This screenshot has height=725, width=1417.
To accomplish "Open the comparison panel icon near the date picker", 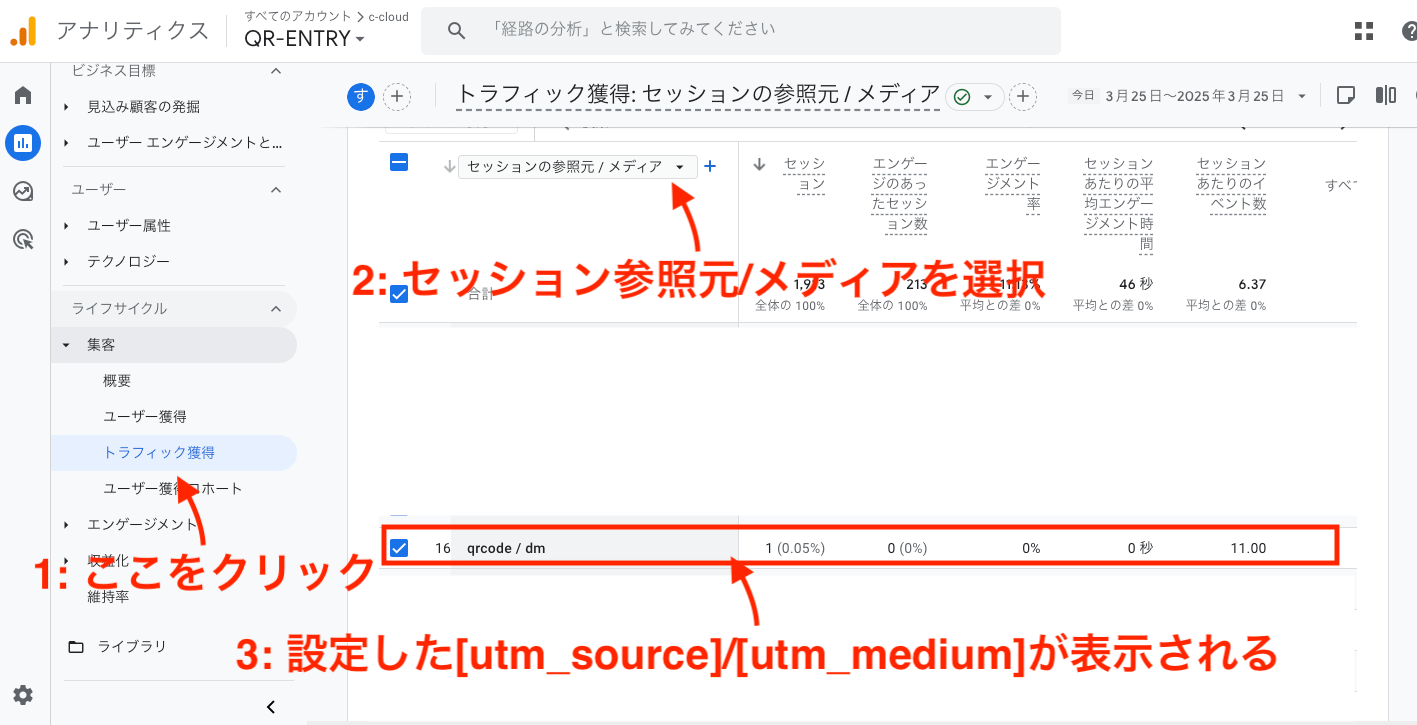I will point(1386,94).
